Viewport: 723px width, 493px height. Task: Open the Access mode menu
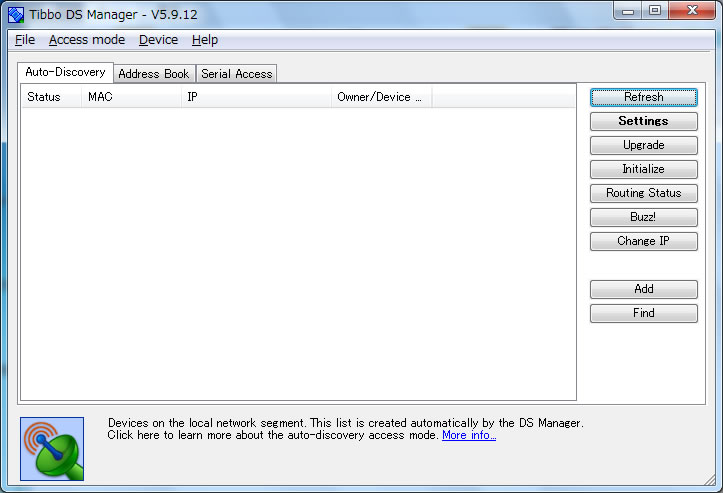click(87, 40)
